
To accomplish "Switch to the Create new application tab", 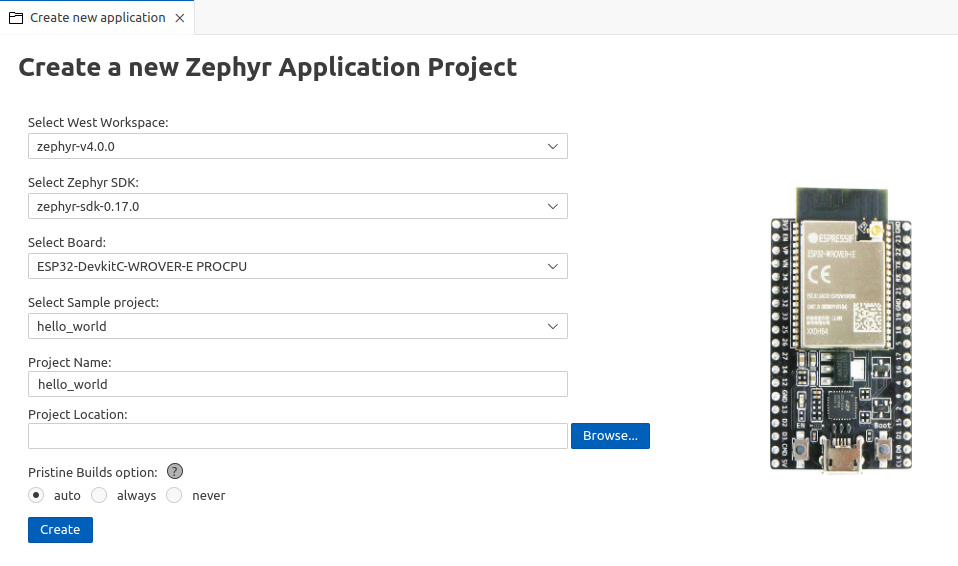I will (x=97, y=18).
